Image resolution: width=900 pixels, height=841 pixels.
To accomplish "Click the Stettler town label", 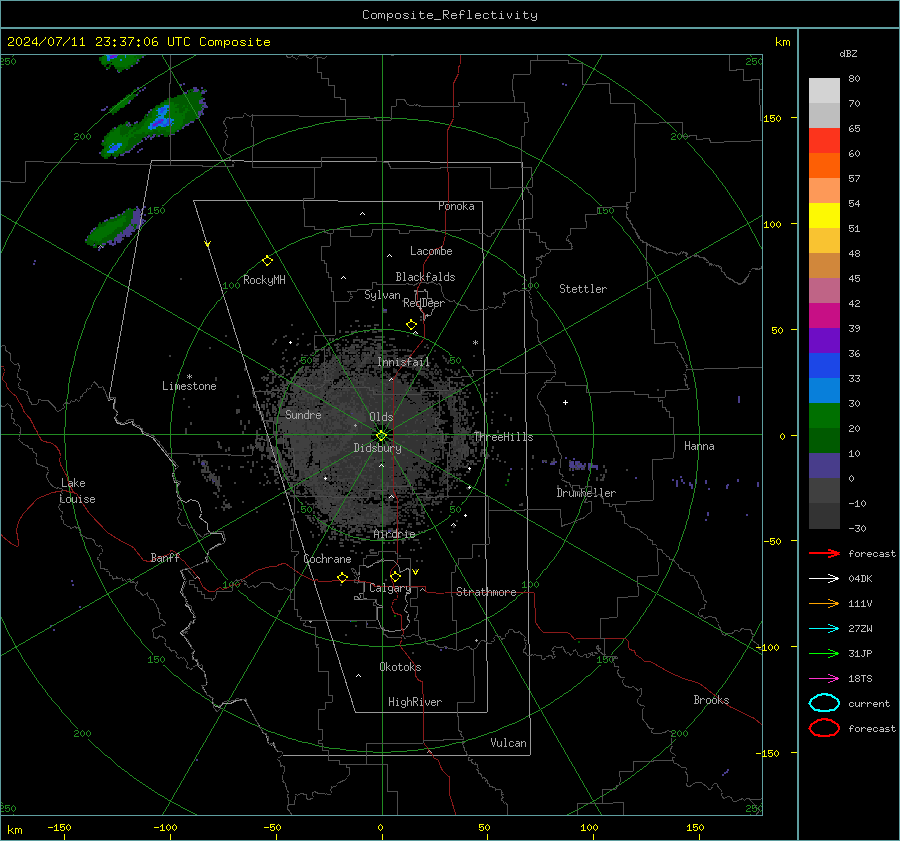I will [583, 289].
